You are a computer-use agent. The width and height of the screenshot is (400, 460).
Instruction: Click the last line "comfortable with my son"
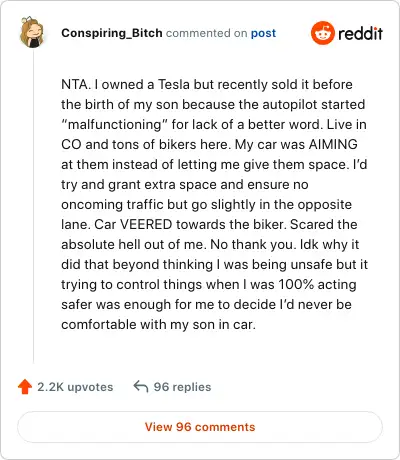pyautogui.click(x=158, y=325)
